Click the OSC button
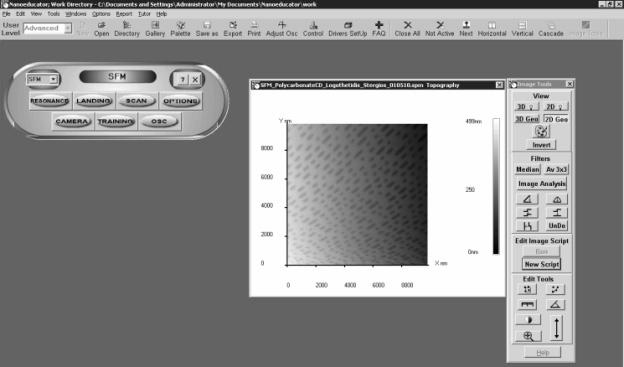This screenshot has width=624, height=367. 159,121
